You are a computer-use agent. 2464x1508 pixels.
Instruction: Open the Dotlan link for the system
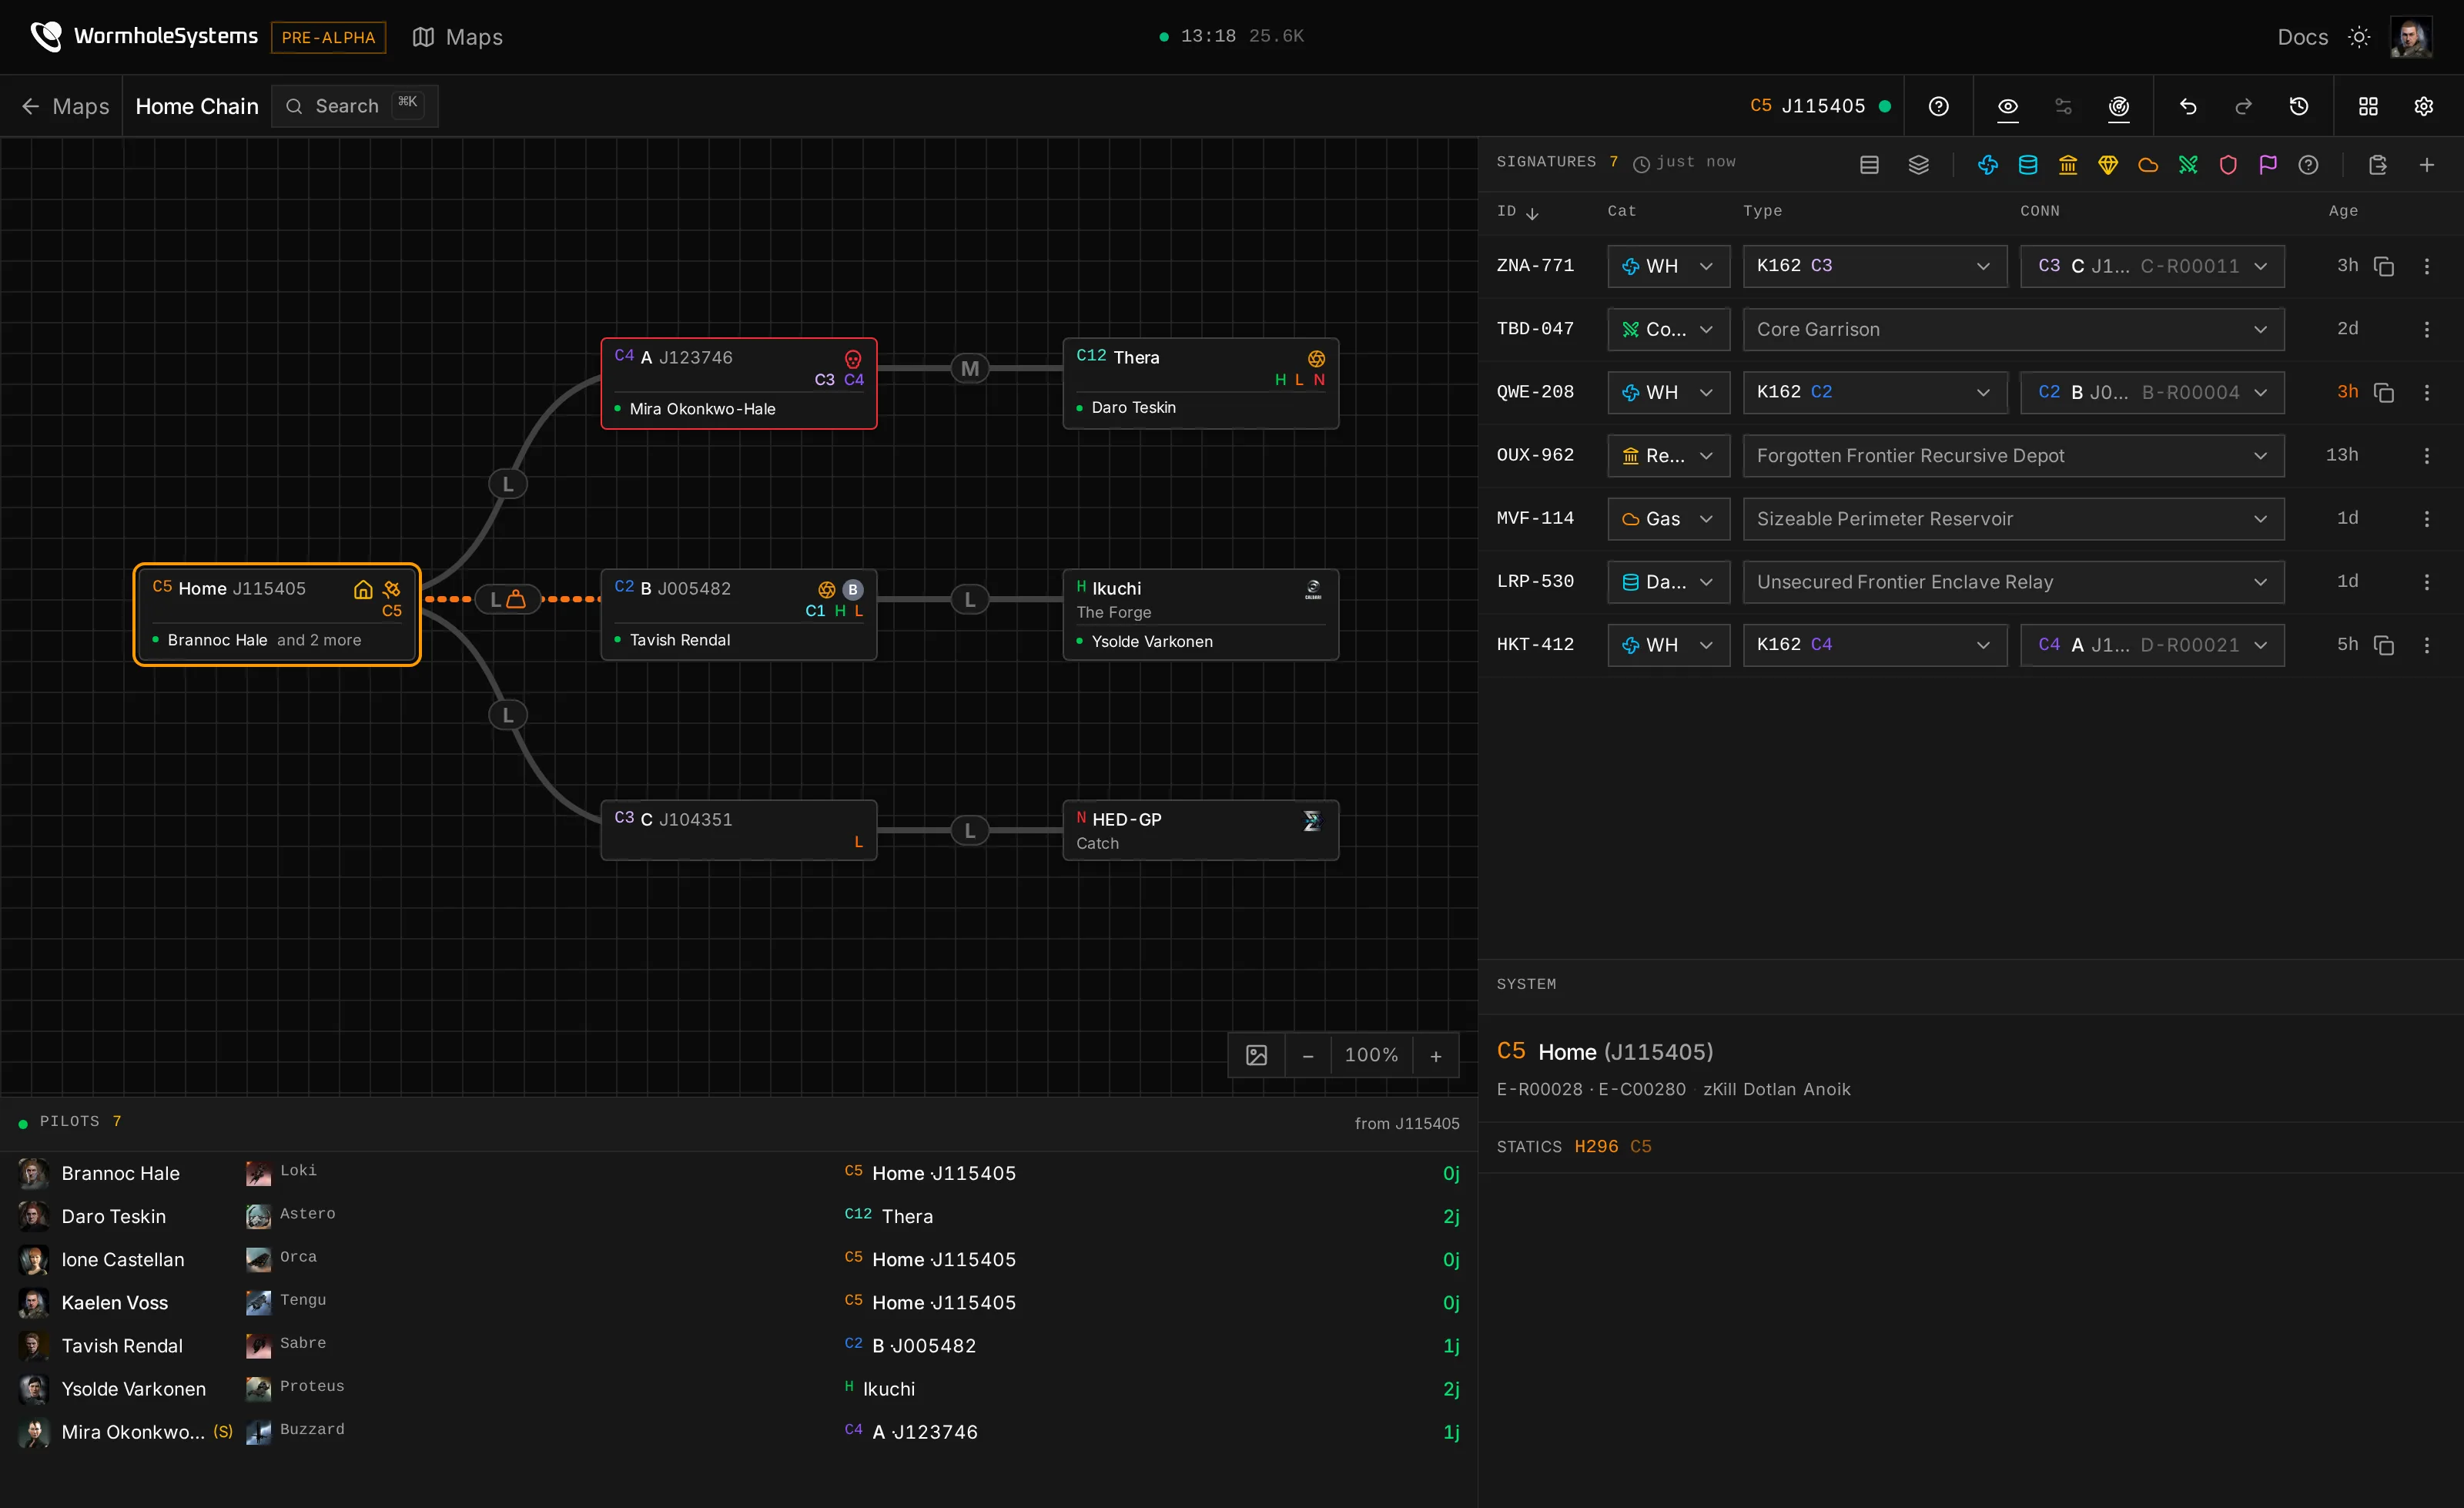tap(1770, 1089)
